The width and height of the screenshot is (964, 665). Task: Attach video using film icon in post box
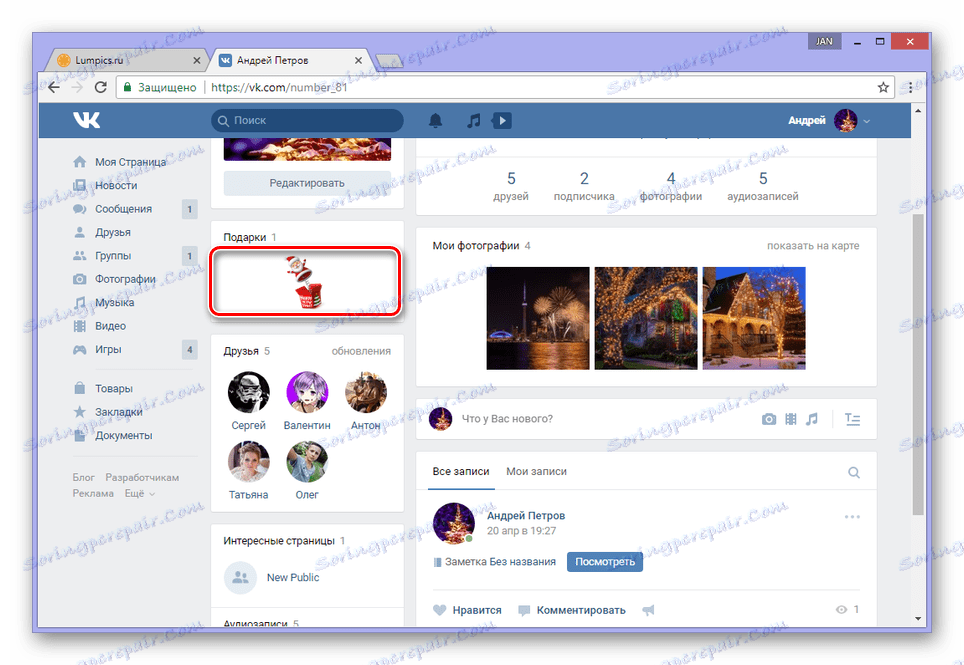pyautogui.click(x=791, y=419)
